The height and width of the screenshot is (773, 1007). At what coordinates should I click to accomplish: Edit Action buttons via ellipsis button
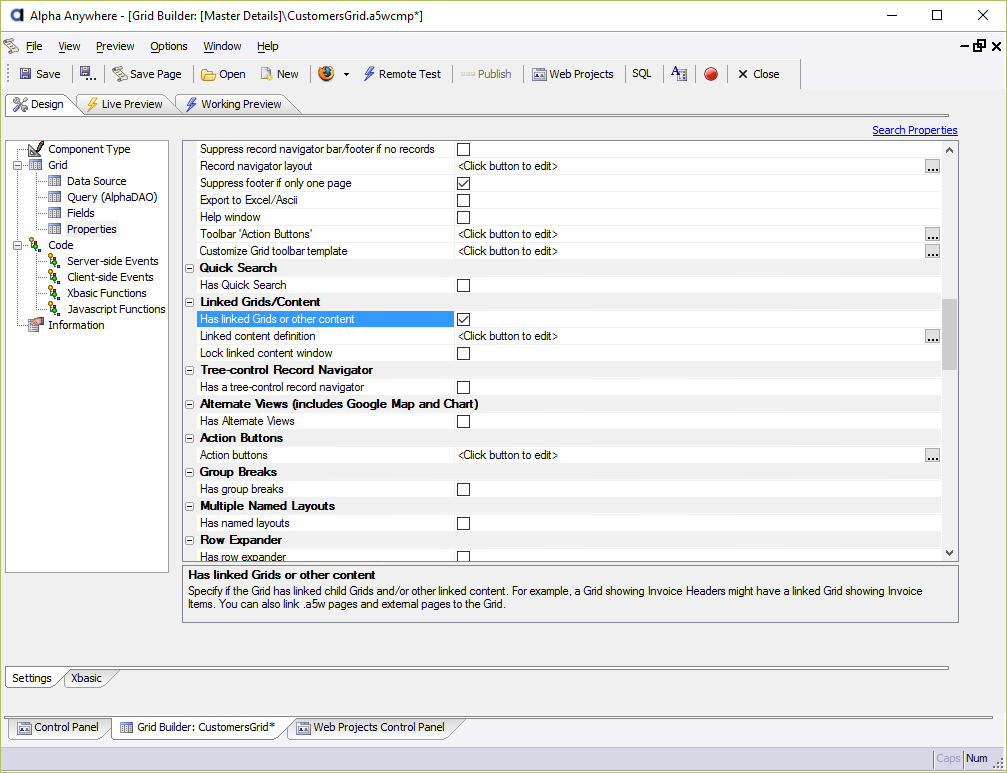[933, 455]
